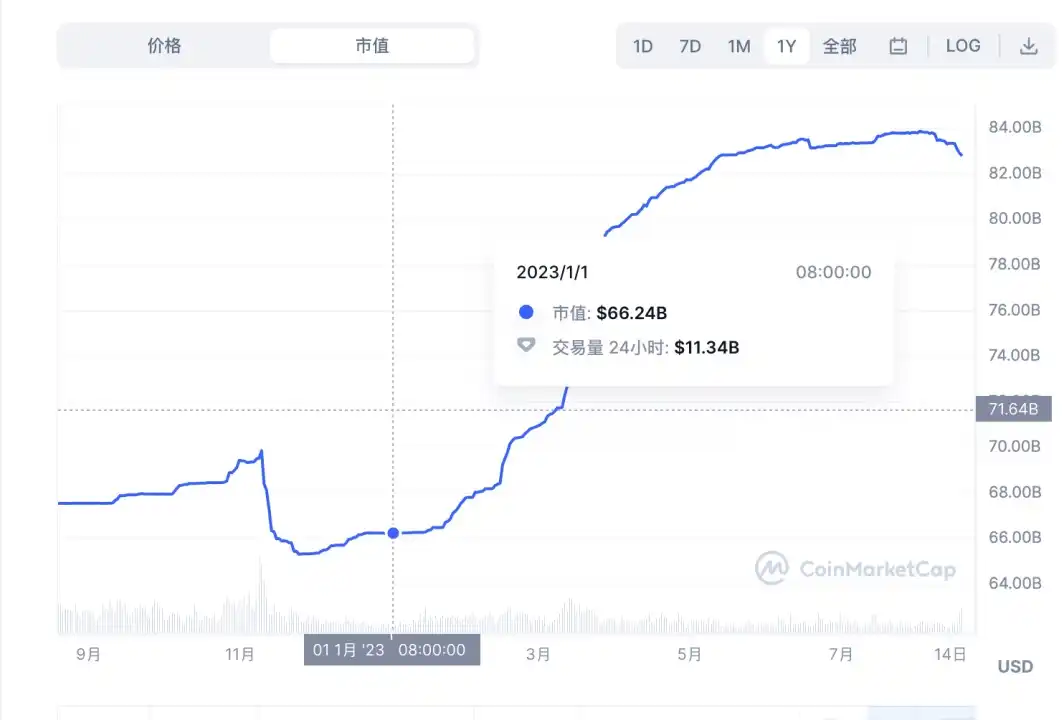Click the blue data point on the chart line
Screen dimensions: 1064x720
tap(393, 533)
